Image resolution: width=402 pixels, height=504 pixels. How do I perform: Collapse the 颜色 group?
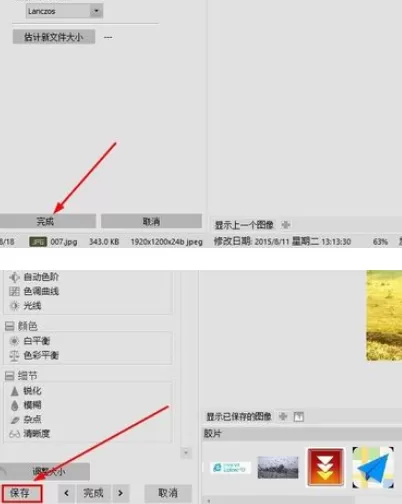9,326
